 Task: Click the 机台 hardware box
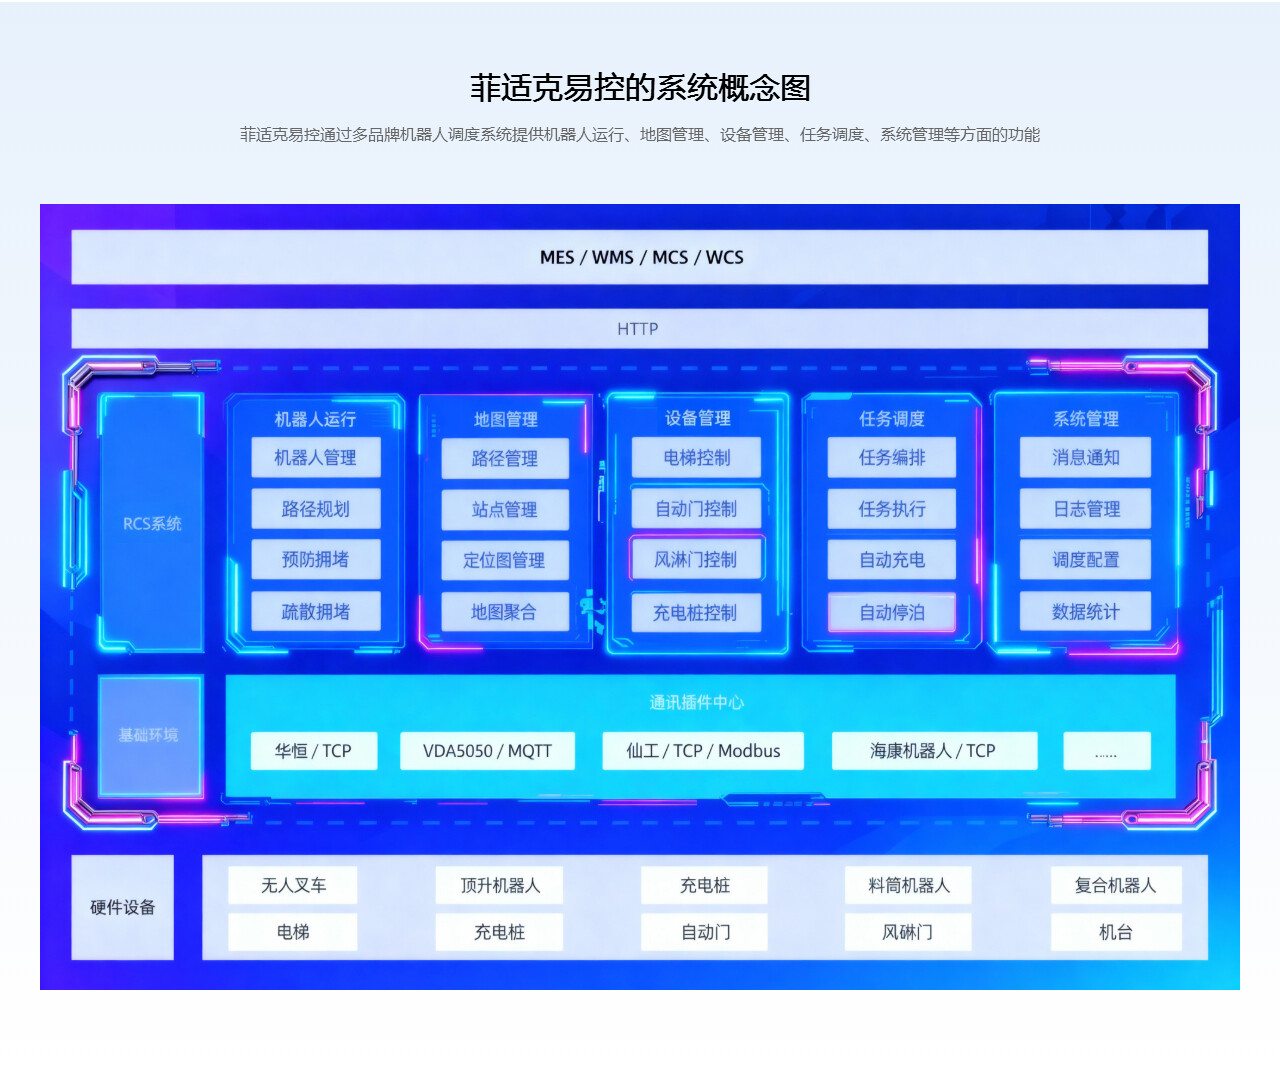[x=1116, y=932]
